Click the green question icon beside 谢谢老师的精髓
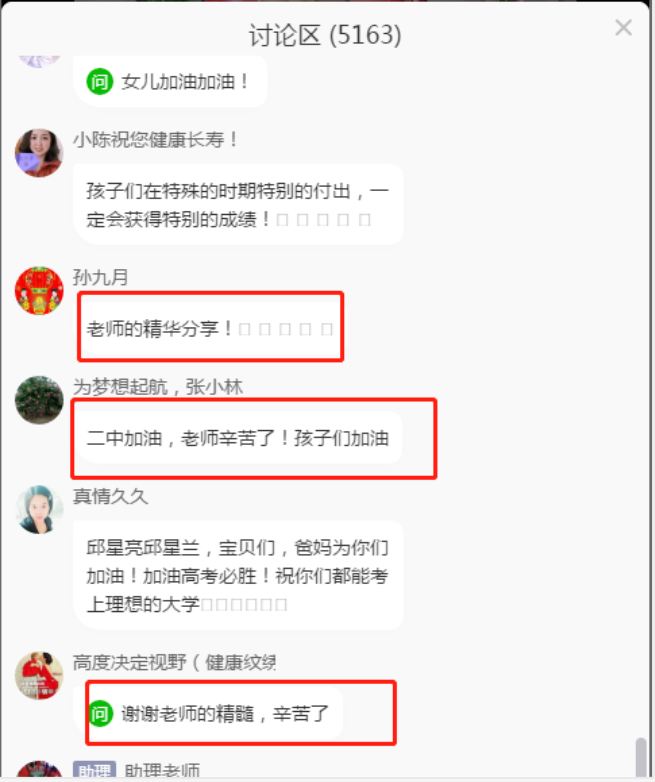 101,714
